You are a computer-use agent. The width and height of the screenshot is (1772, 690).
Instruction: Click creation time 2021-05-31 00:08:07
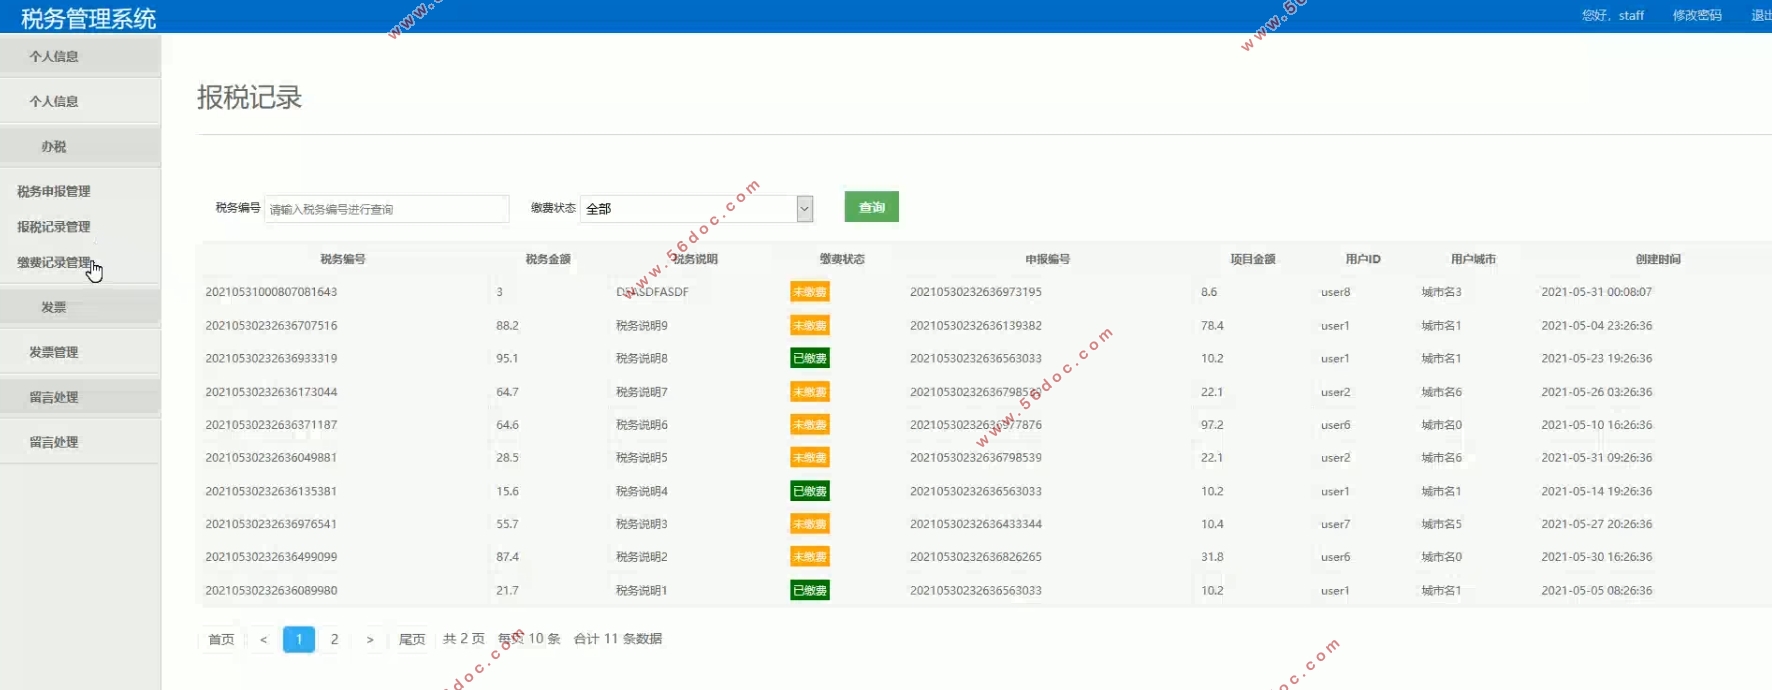pyautogui.click(x=1597, y=292)
